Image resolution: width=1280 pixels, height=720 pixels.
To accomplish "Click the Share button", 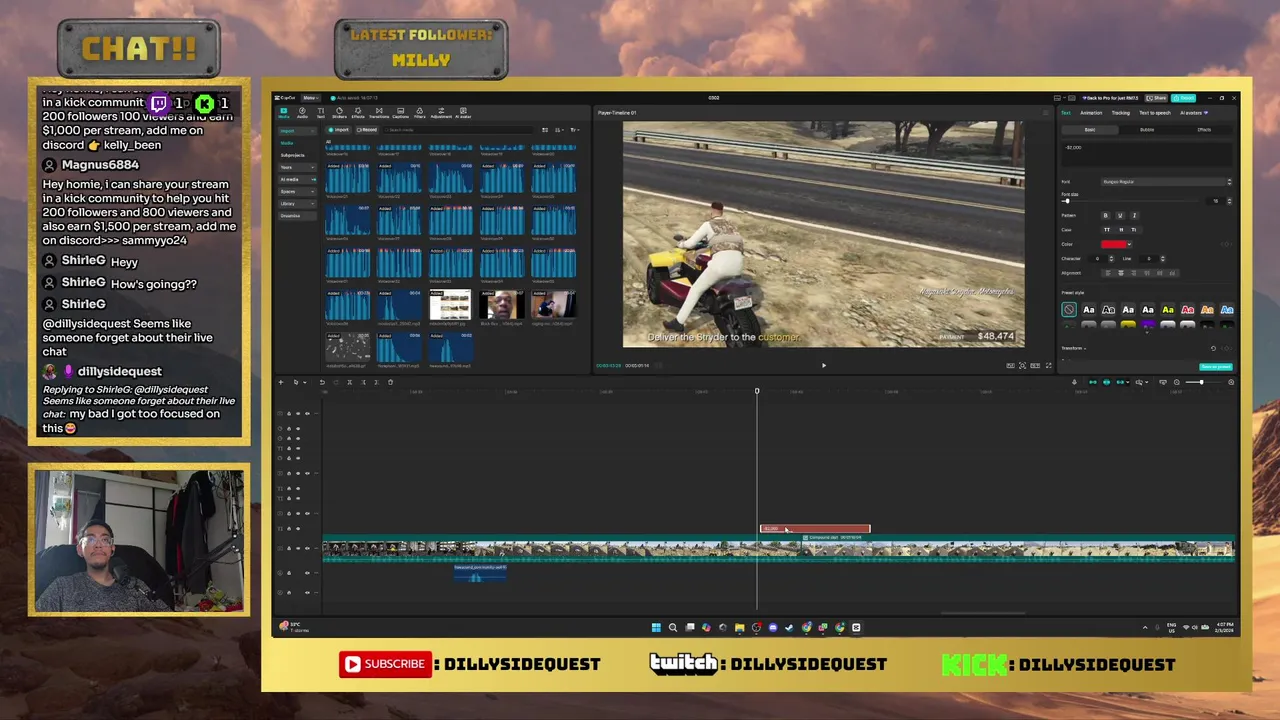I will [x=1156, y=98].
